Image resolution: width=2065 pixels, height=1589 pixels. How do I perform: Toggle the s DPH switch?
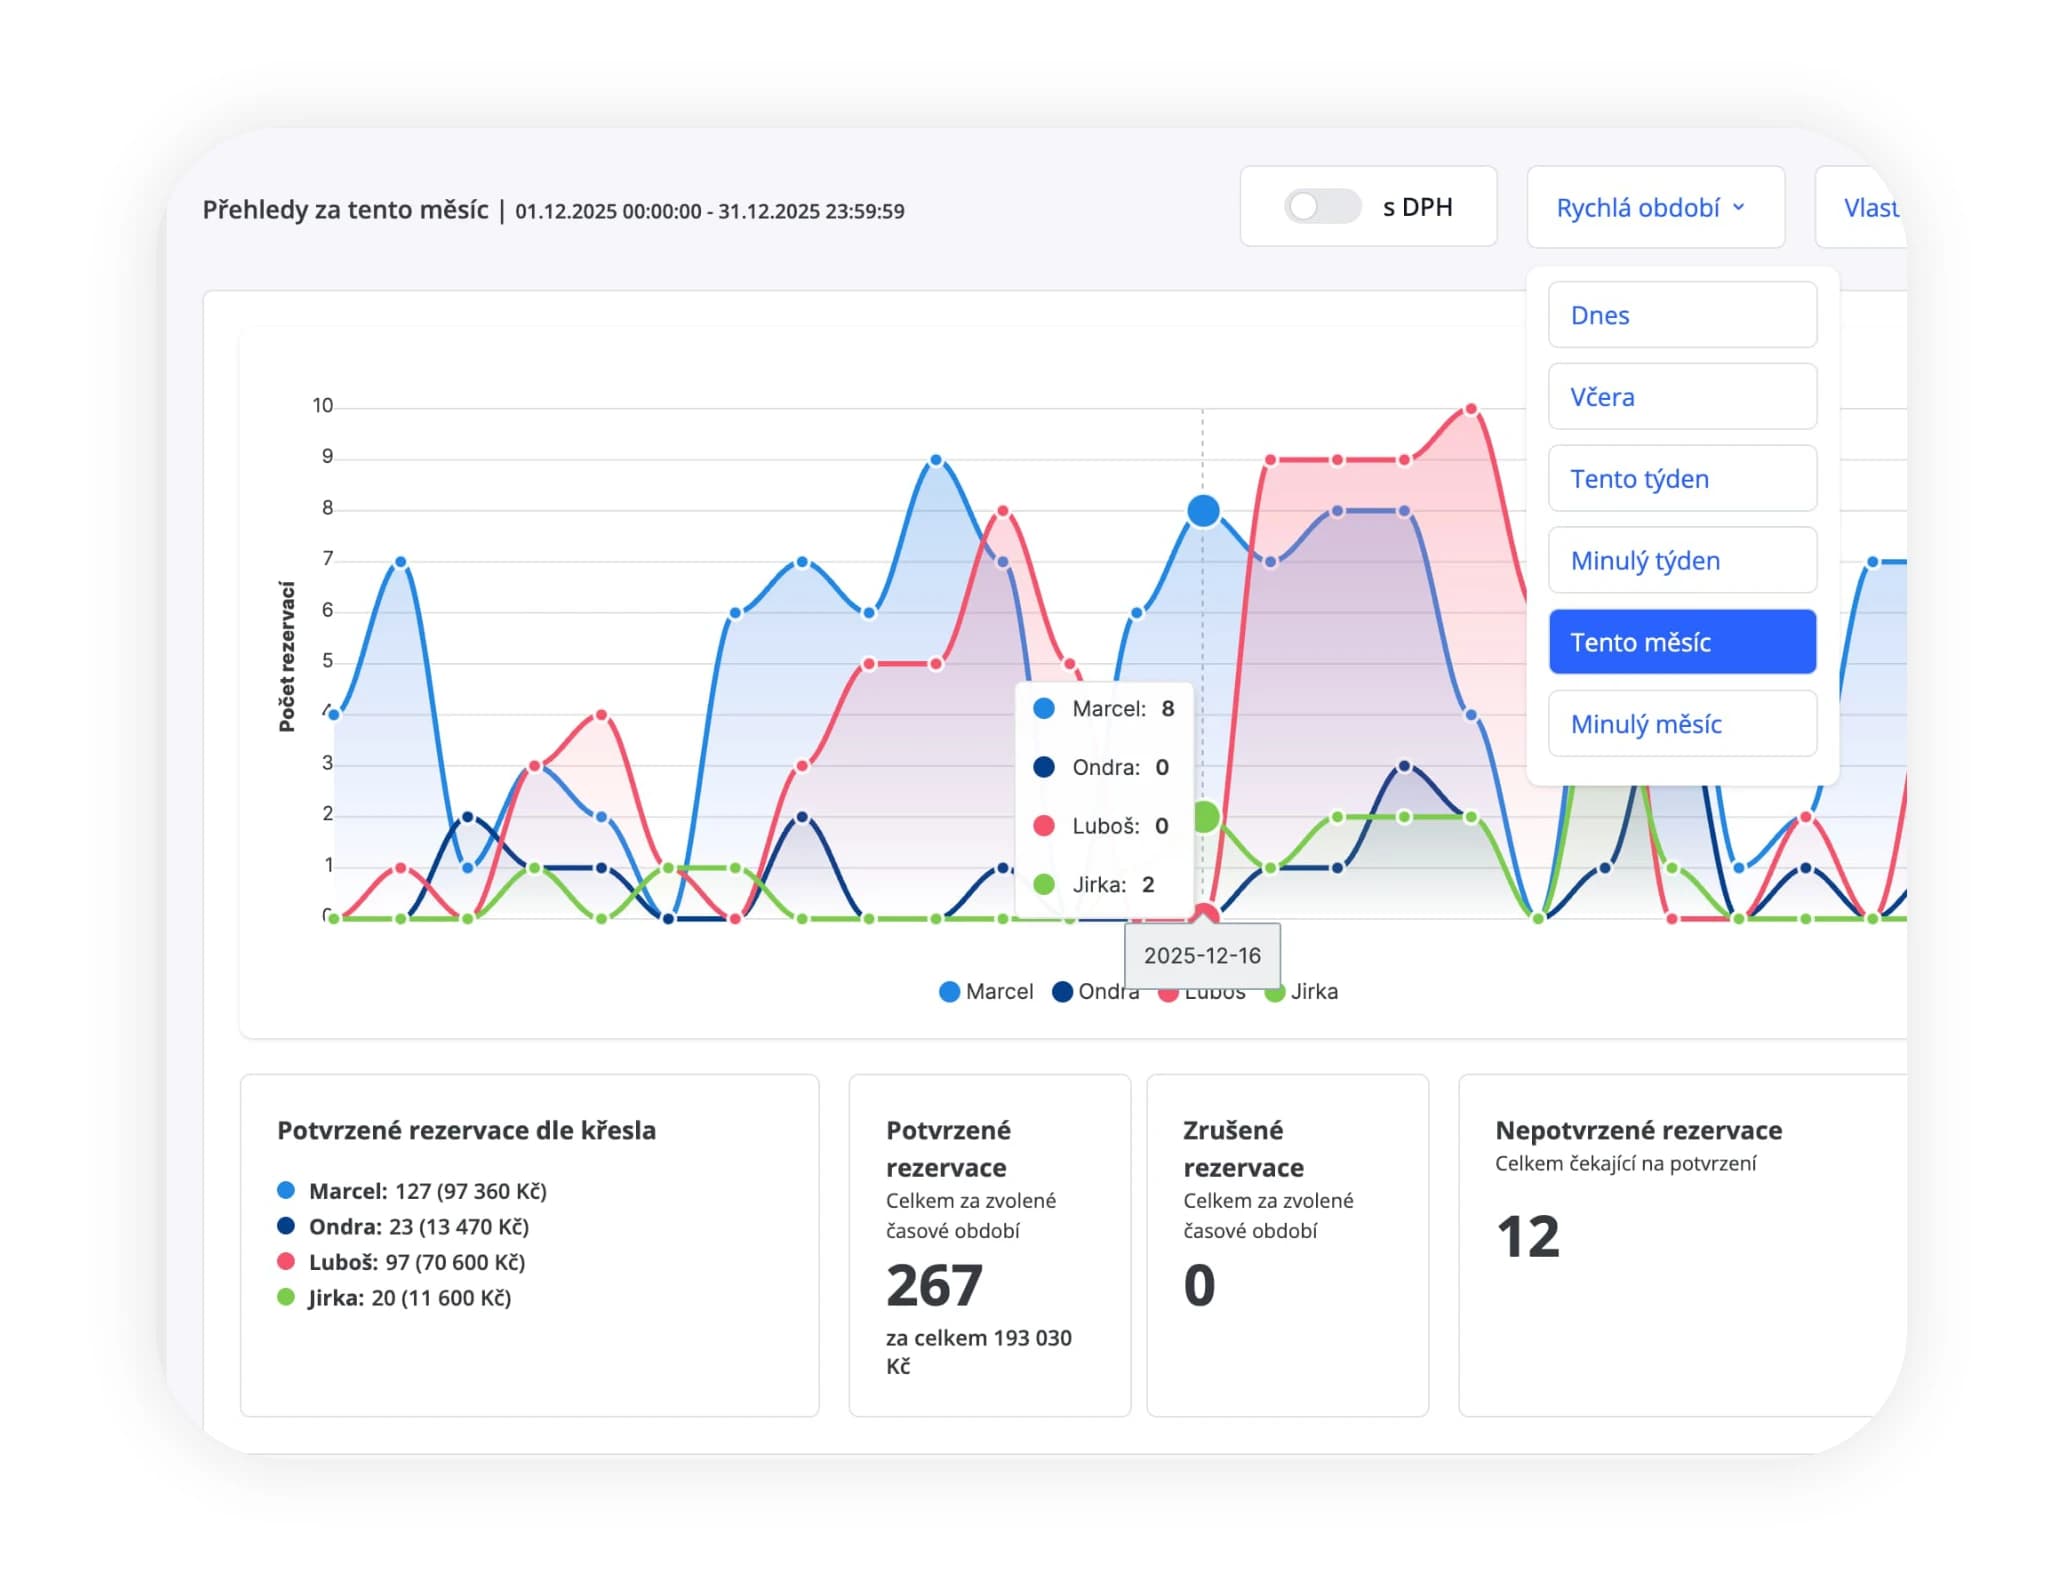pyautogui.click(x=1322, y=207)
